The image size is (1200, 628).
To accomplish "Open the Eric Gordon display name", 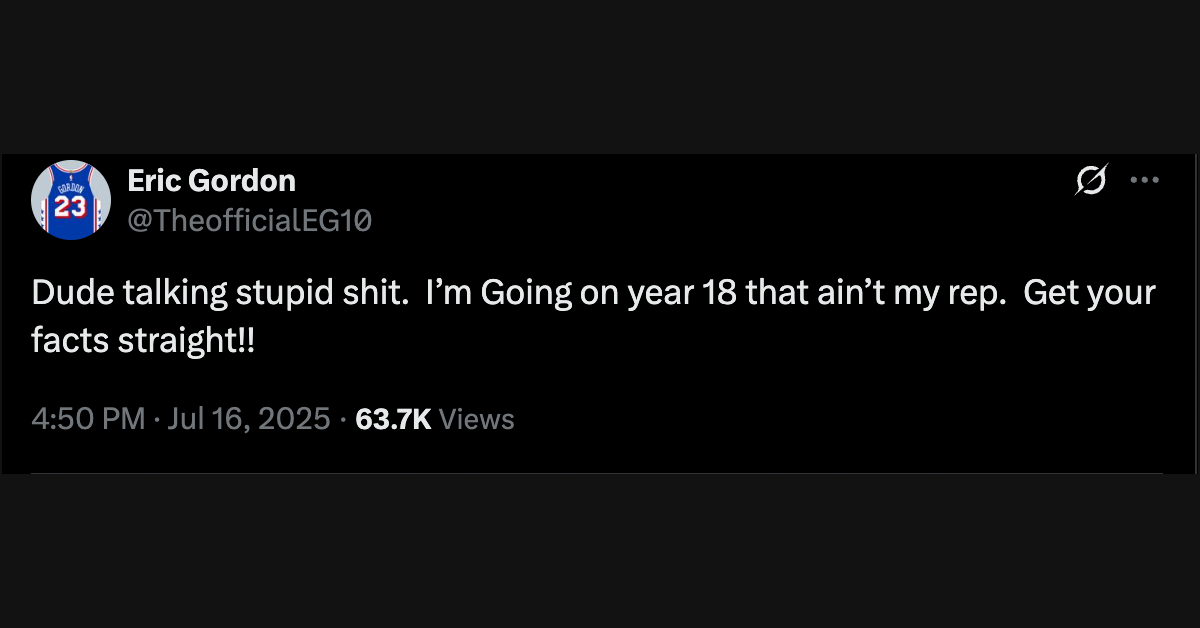I will click(211, 181).
